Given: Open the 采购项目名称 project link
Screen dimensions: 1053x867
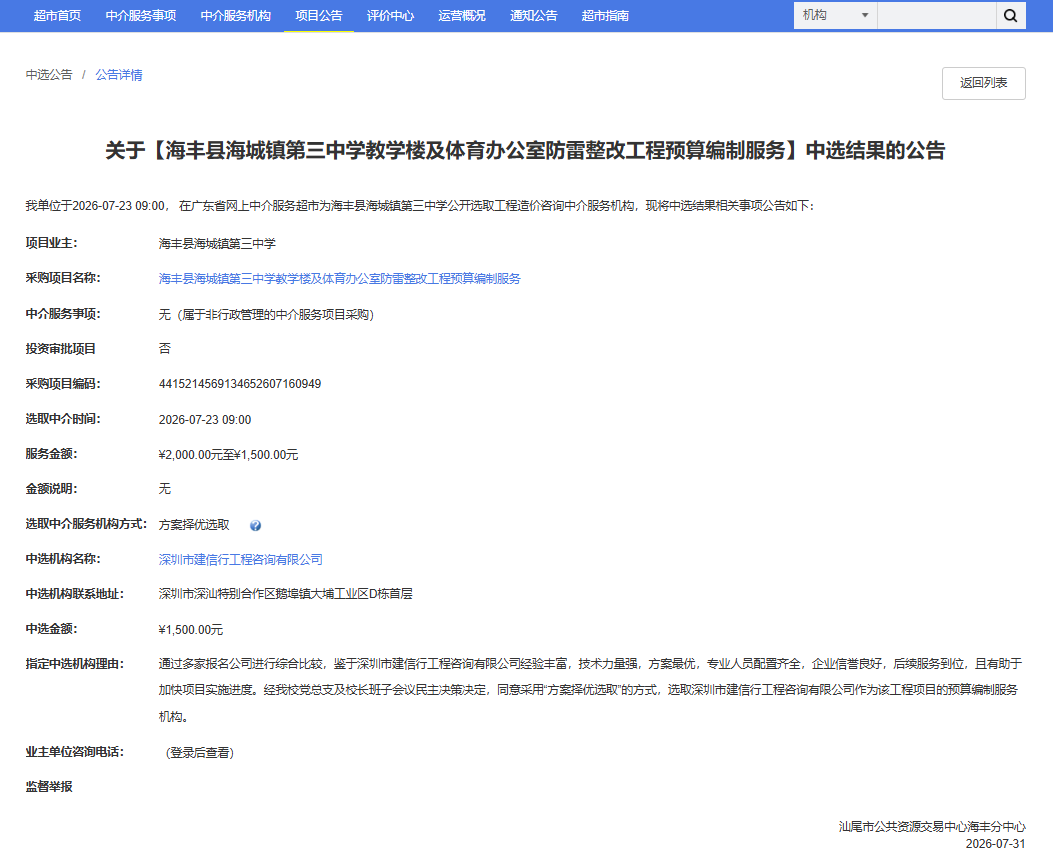Looking at the screenshot, I should click(339, 279).
